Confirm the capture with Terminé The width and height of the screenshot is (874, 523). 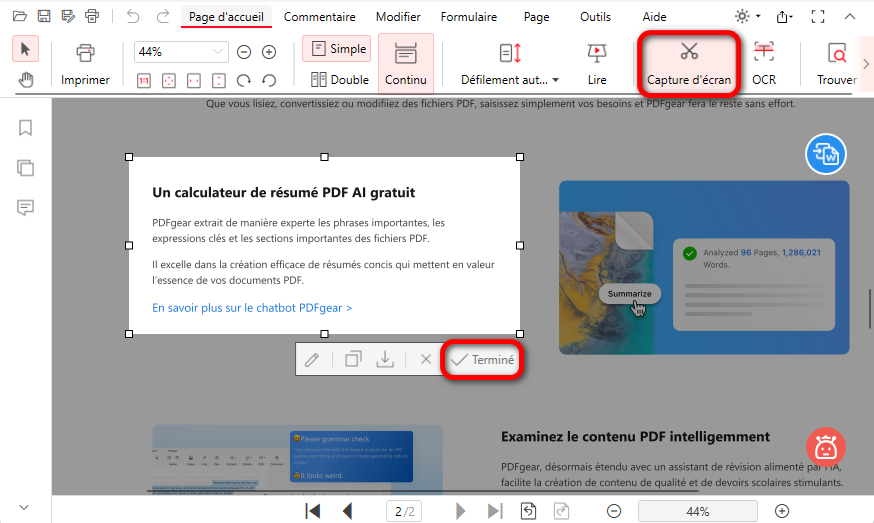tap(483, 360)
